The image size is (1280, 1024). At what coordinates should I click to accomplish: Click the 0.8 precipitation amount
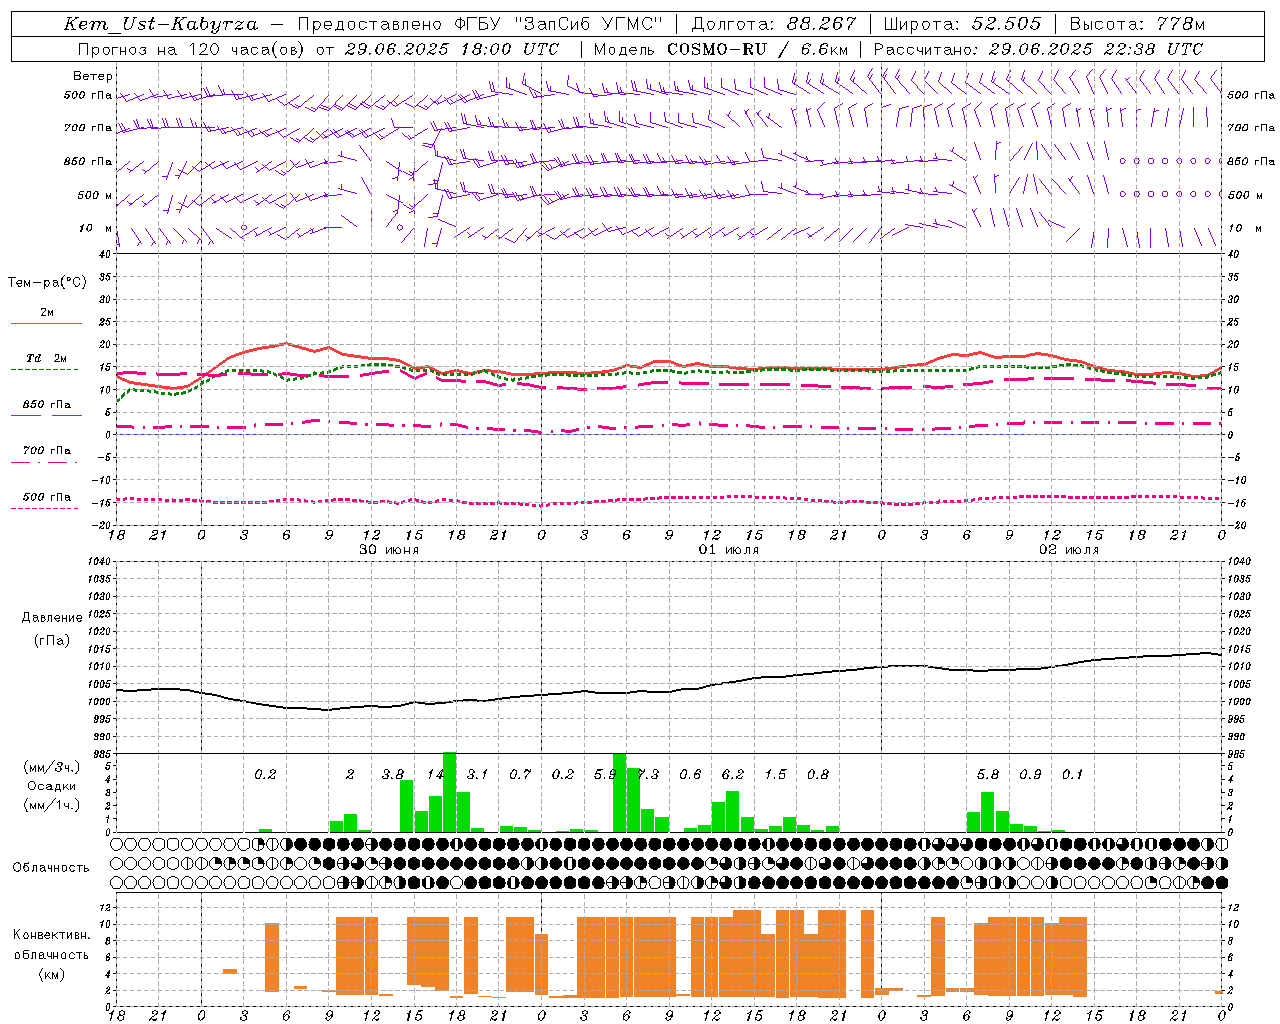click(x=818, y=775)
